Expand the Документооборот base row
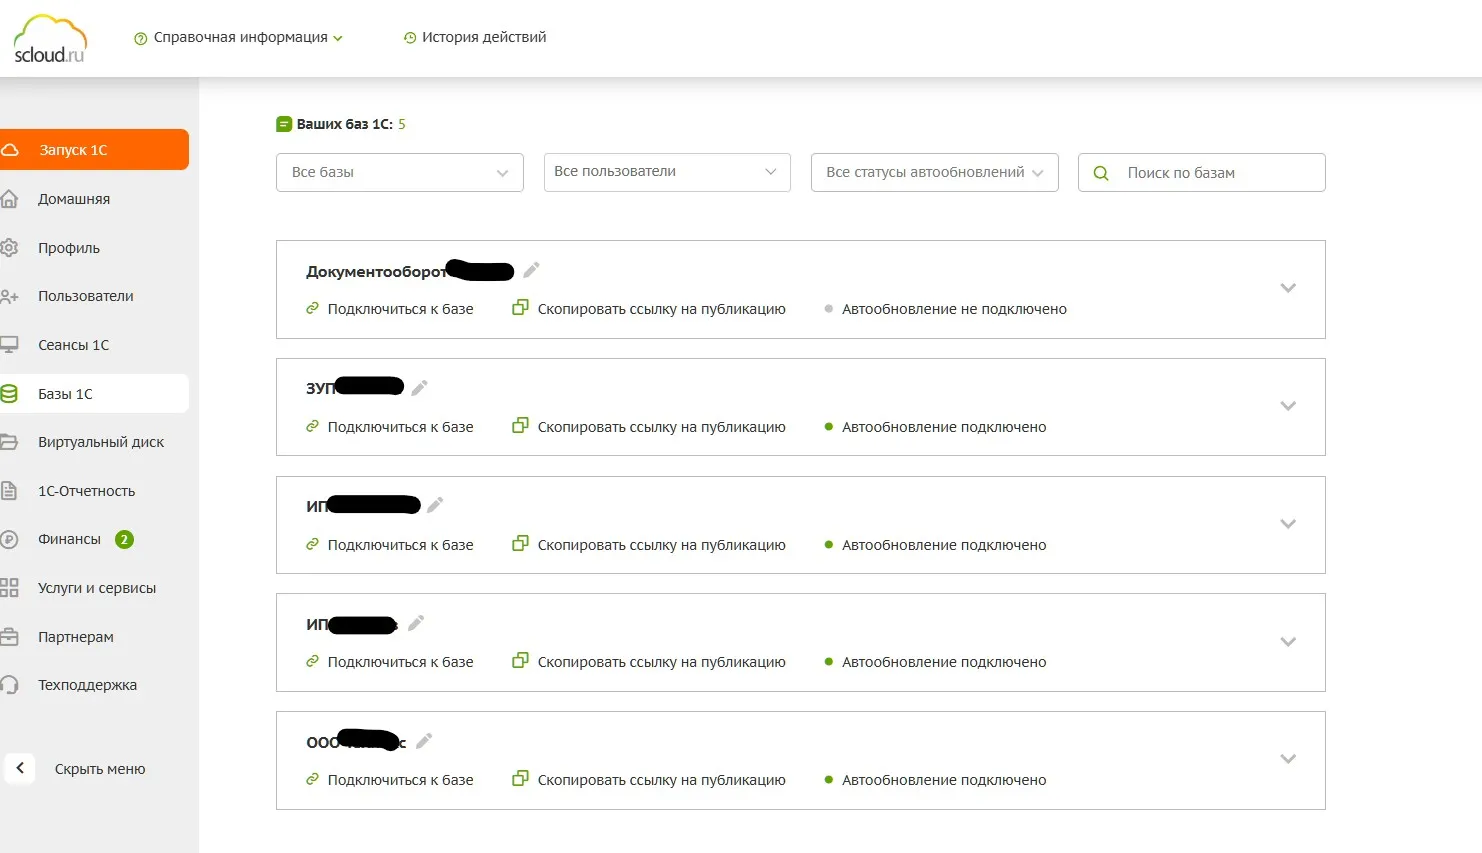This screenshot has width=1482, height=853. [1288, 288]
